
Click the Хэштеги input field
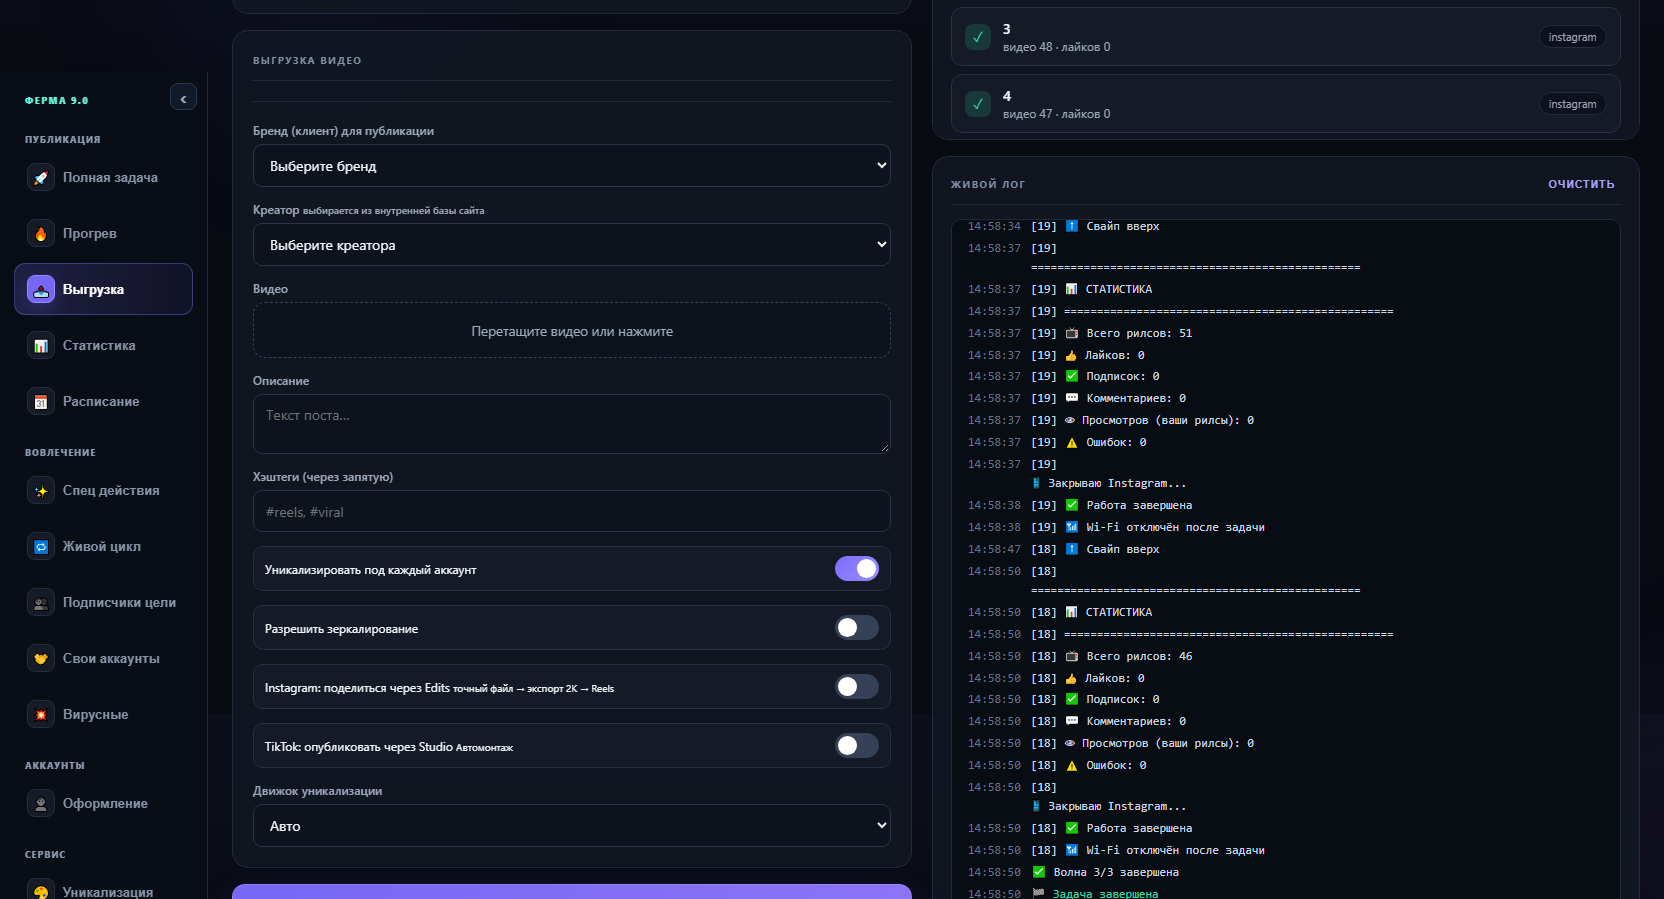(572, 512)
